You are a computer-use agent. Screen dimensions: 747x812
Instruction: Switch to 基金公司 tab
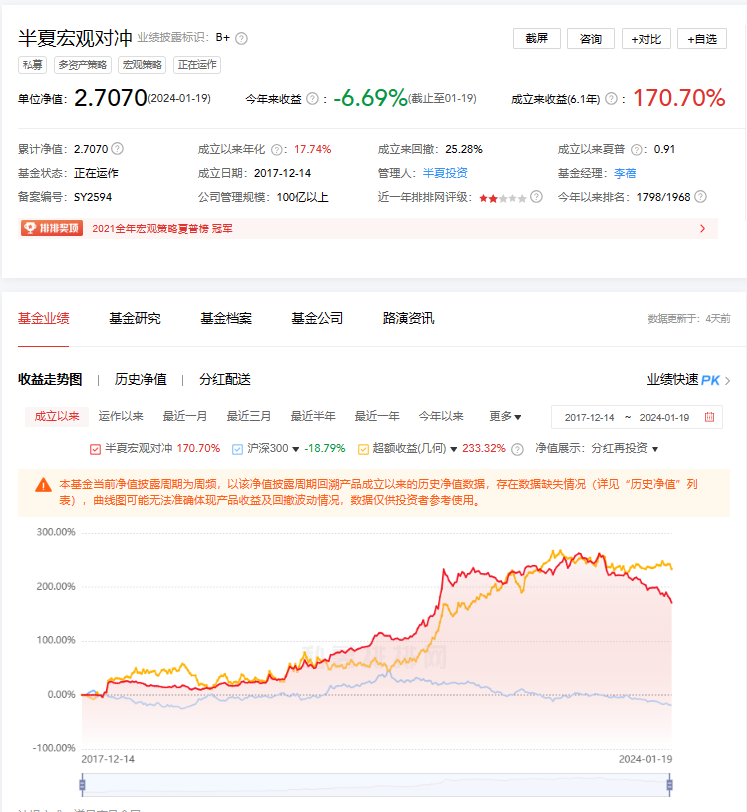[317, 318]
